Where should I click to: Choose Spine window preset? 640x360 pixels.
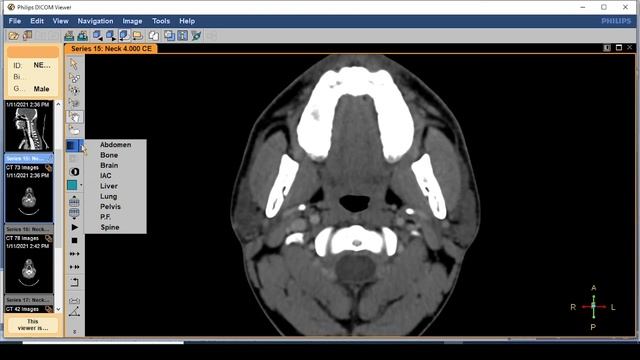[x=110, y=227]
